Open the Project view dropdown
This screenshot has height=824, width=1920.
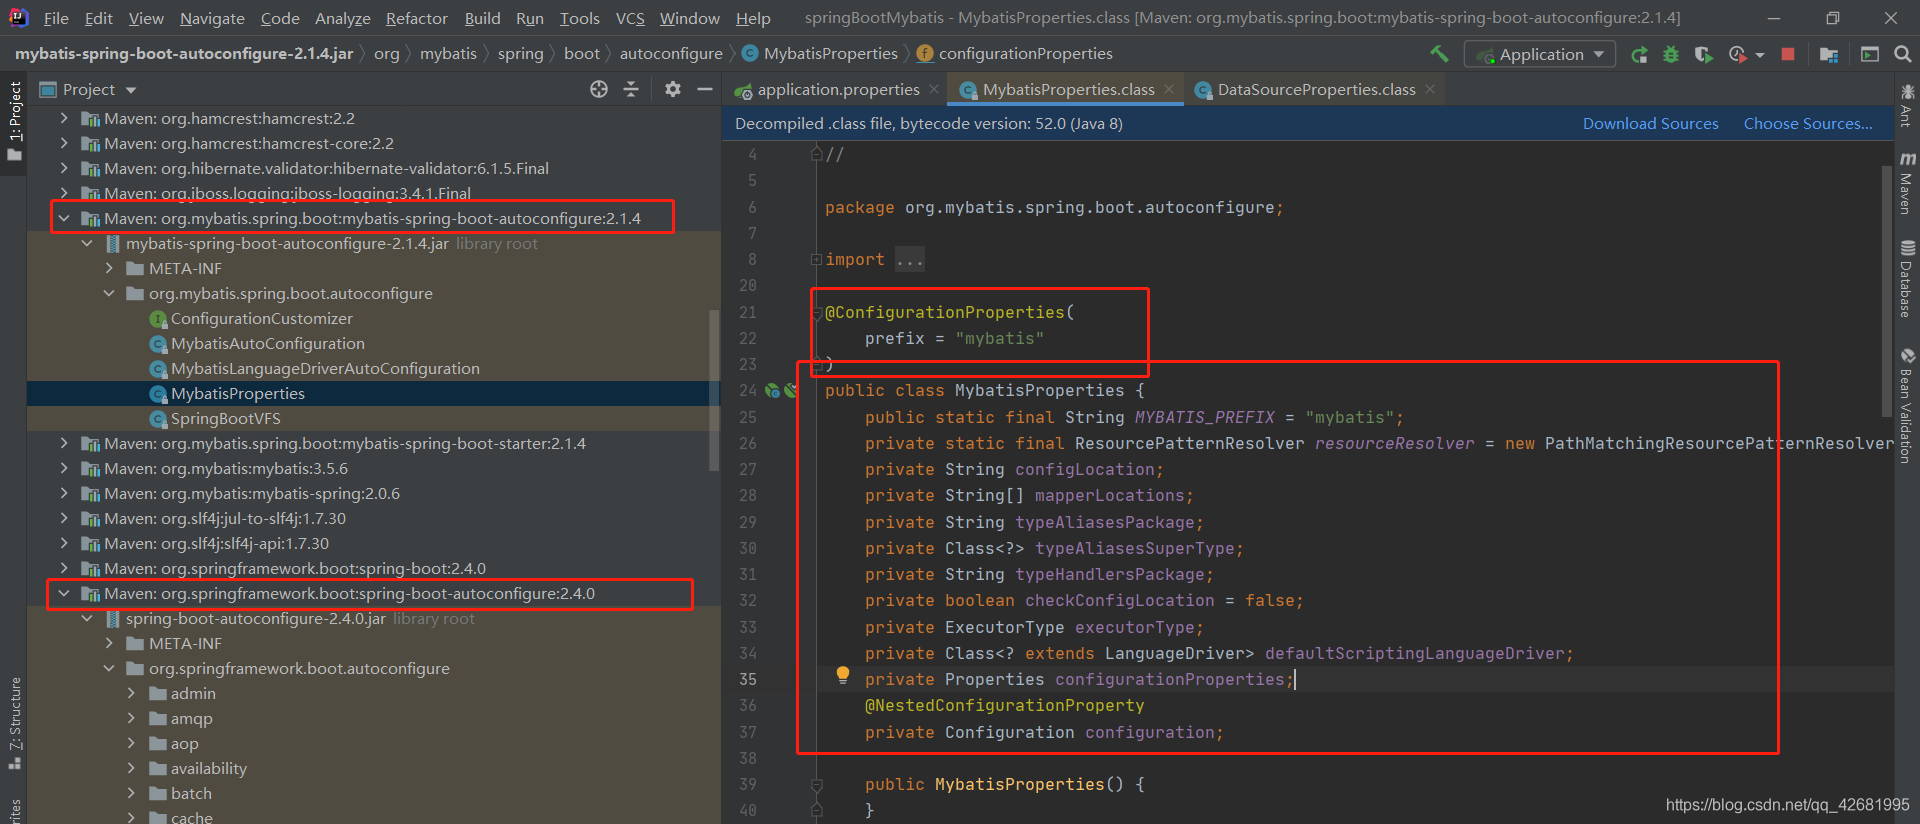coord(88,90)
